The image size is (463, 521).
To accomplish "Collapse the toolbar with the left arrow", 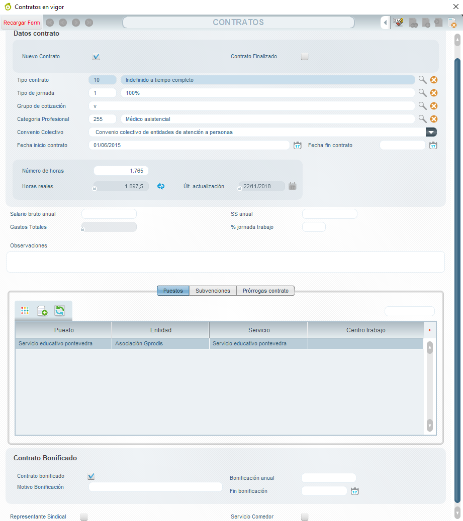I will pyautogui.click(x=385, y=23).
